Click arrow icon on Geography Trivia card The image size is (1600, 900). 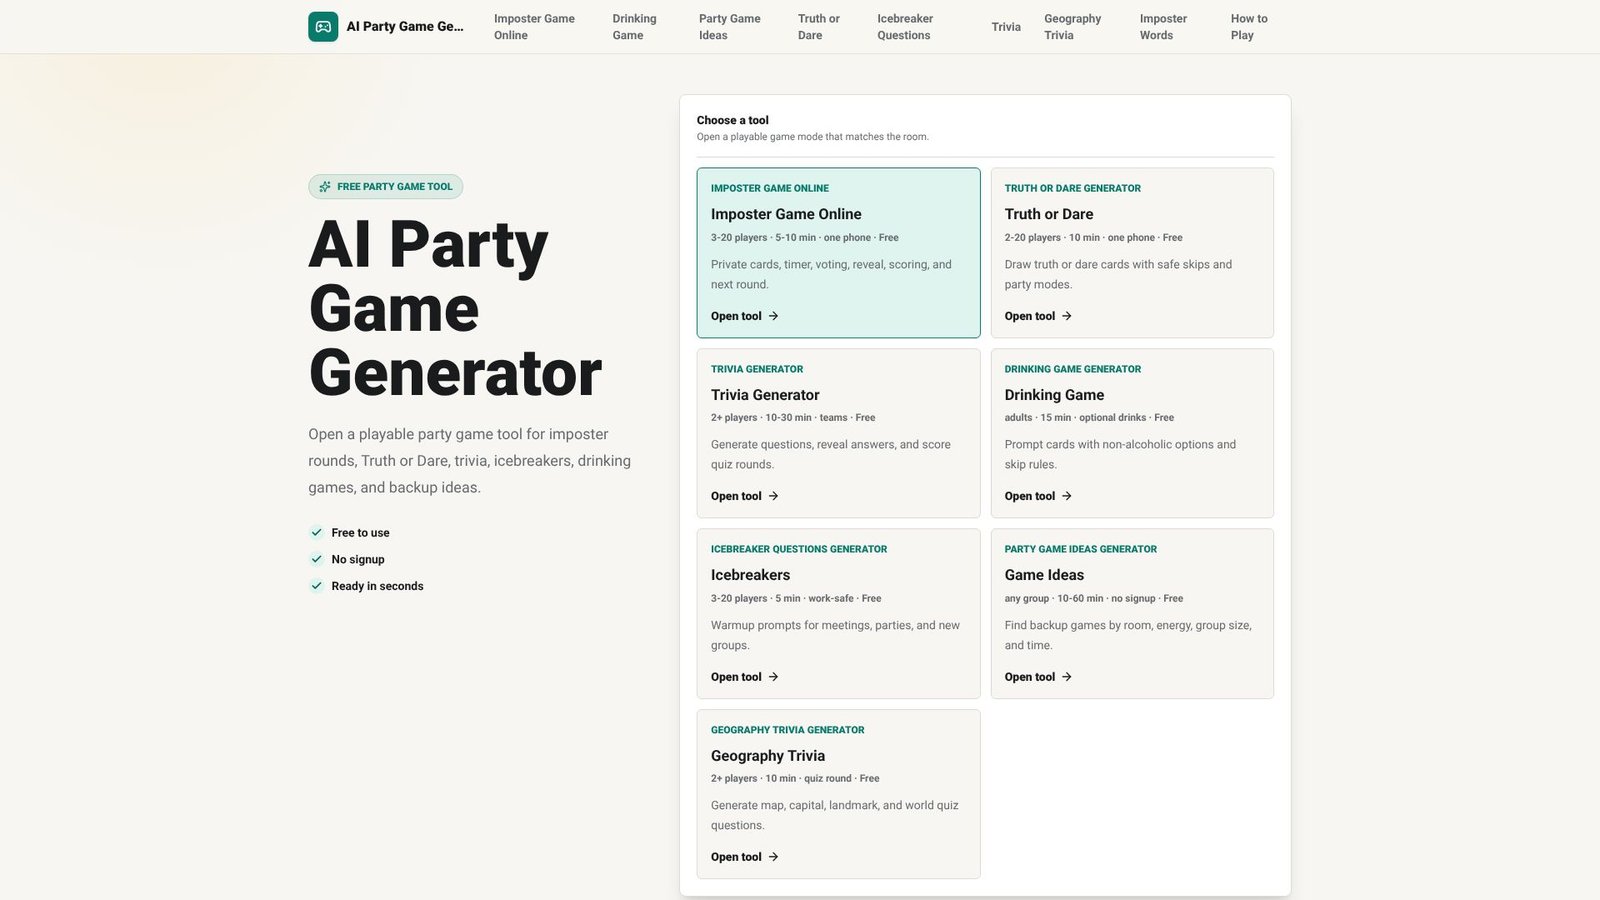coord(773,857)
